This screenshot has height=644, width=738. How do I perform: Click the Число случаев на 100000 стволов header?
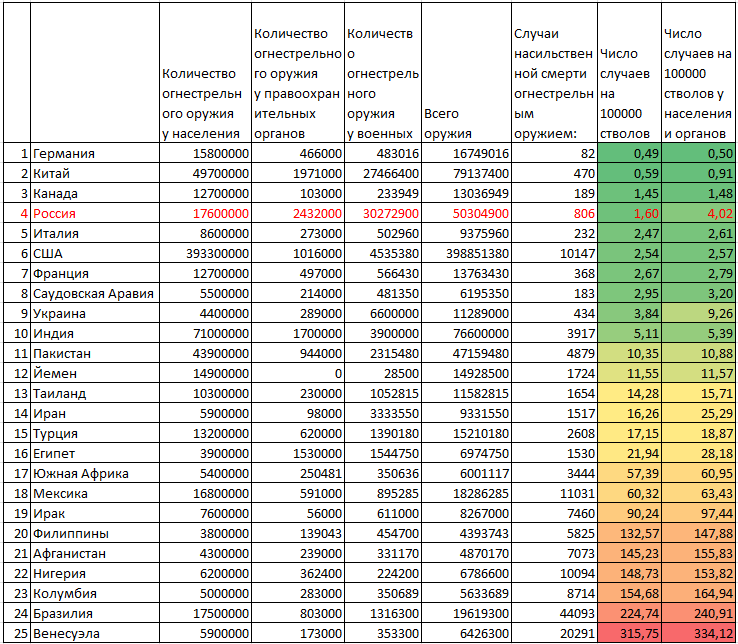point(630,73)
